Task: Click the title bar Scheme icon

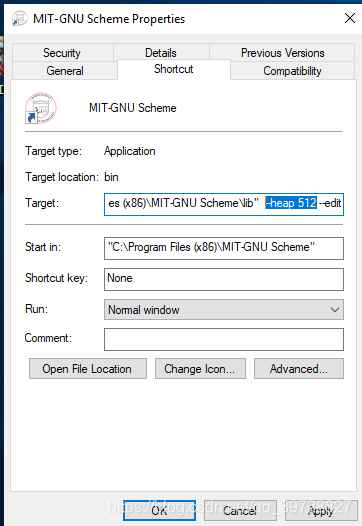Action: (19, 18)
